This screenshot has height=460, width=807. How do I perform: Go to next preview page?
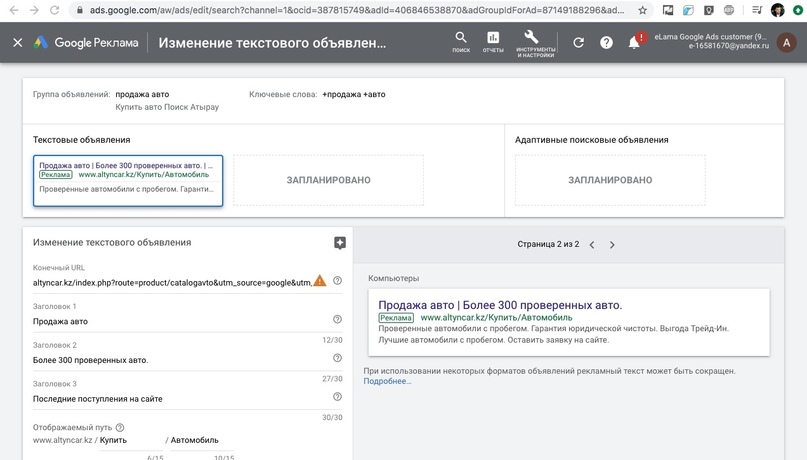tap(612, 244)
